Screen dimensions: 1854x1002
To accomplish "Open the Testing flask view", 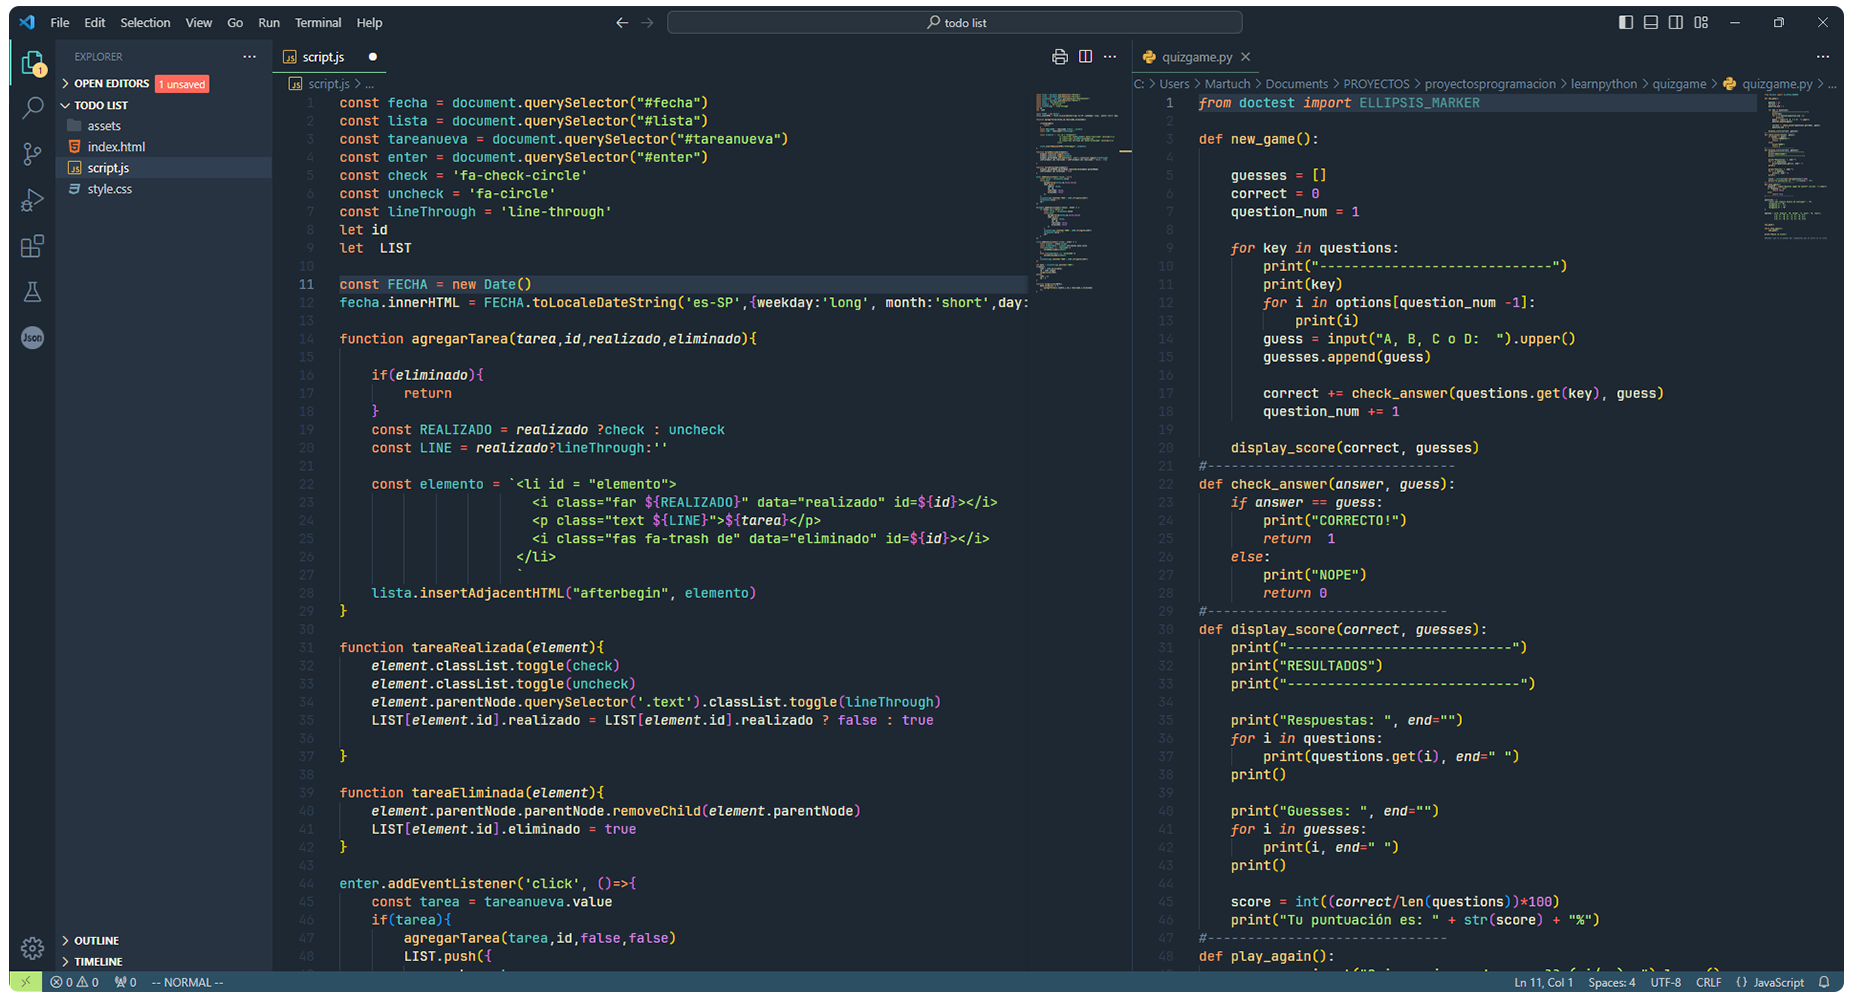I will (x=32, y=292).
